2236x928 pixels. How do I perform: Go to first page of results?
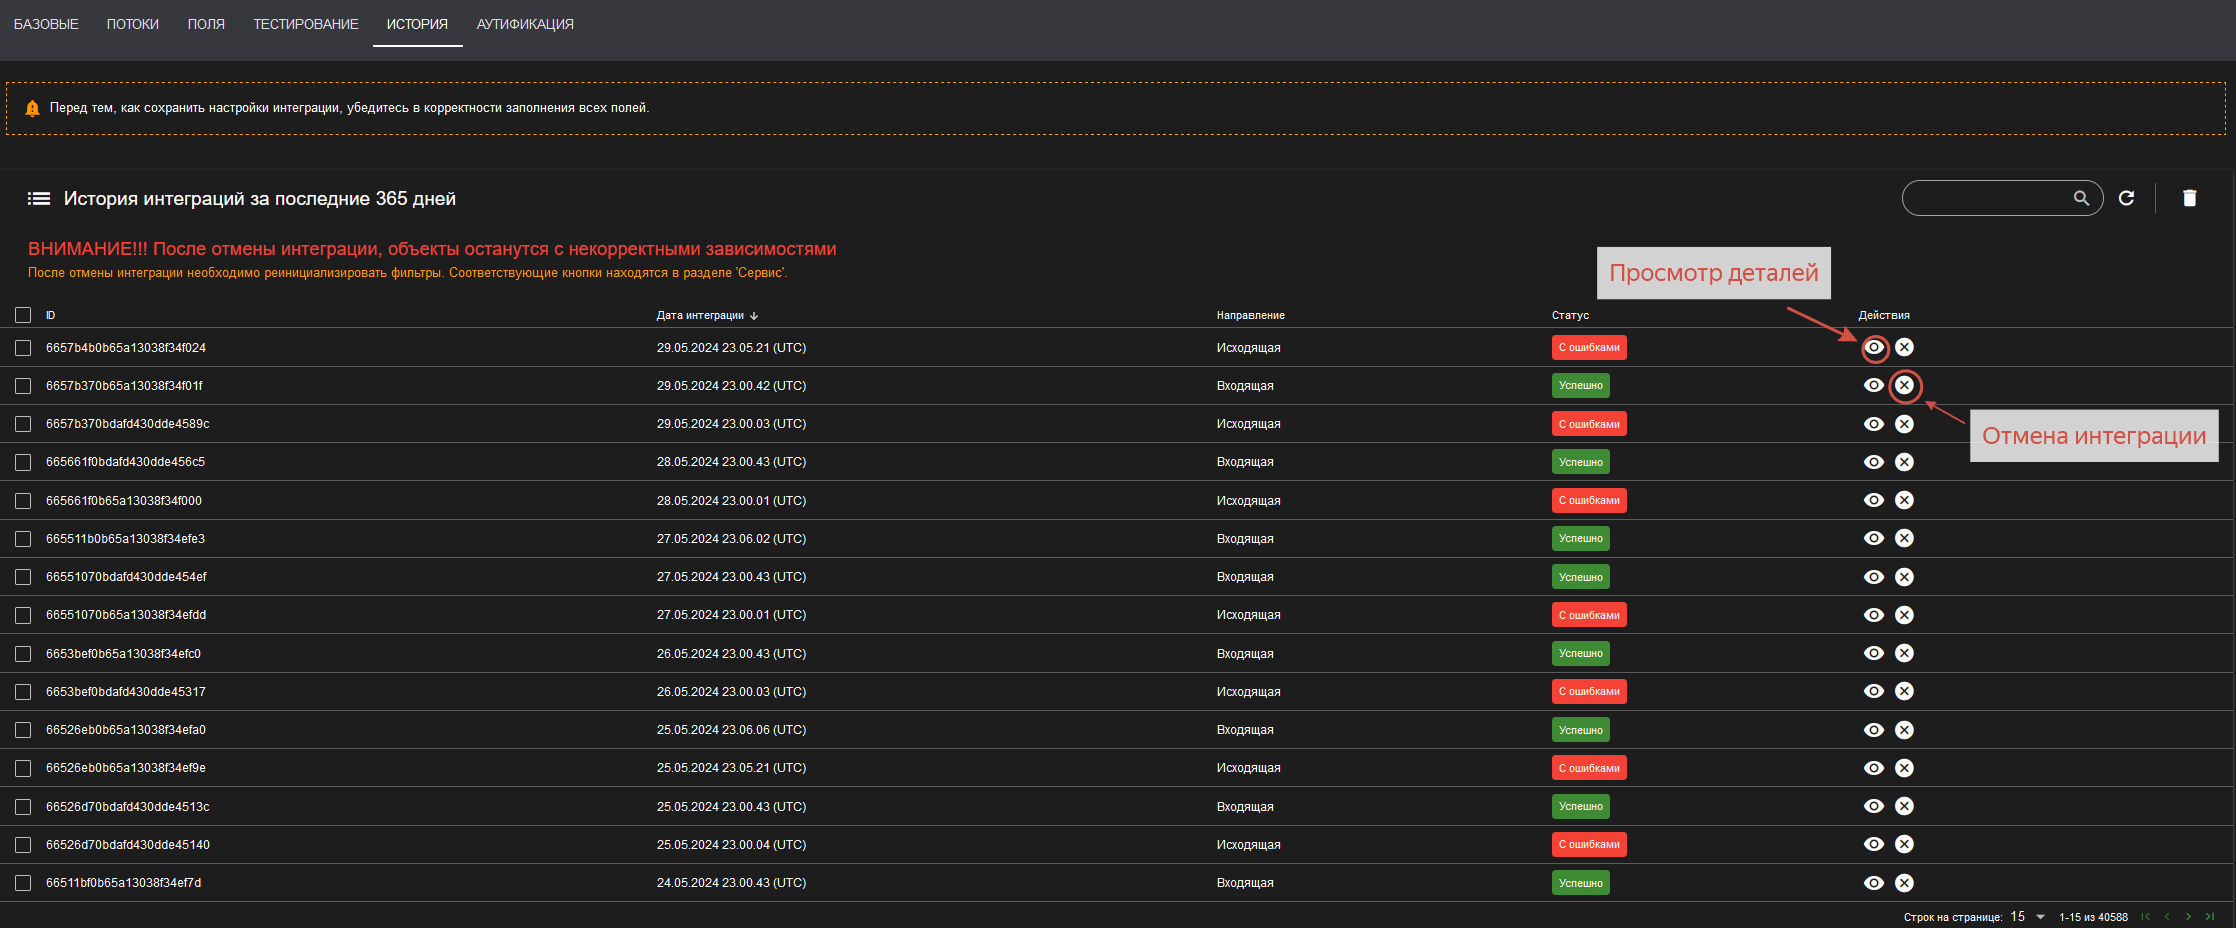[x=2145, y=917]
